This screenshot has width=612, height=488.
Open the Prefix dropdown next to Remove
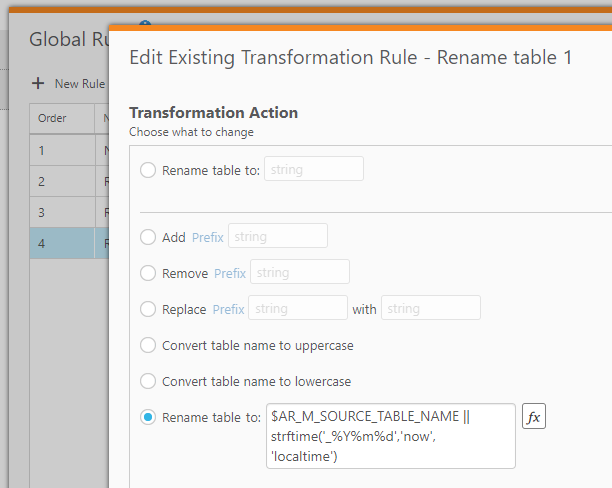pyautogui.click(x=230, y=273)
